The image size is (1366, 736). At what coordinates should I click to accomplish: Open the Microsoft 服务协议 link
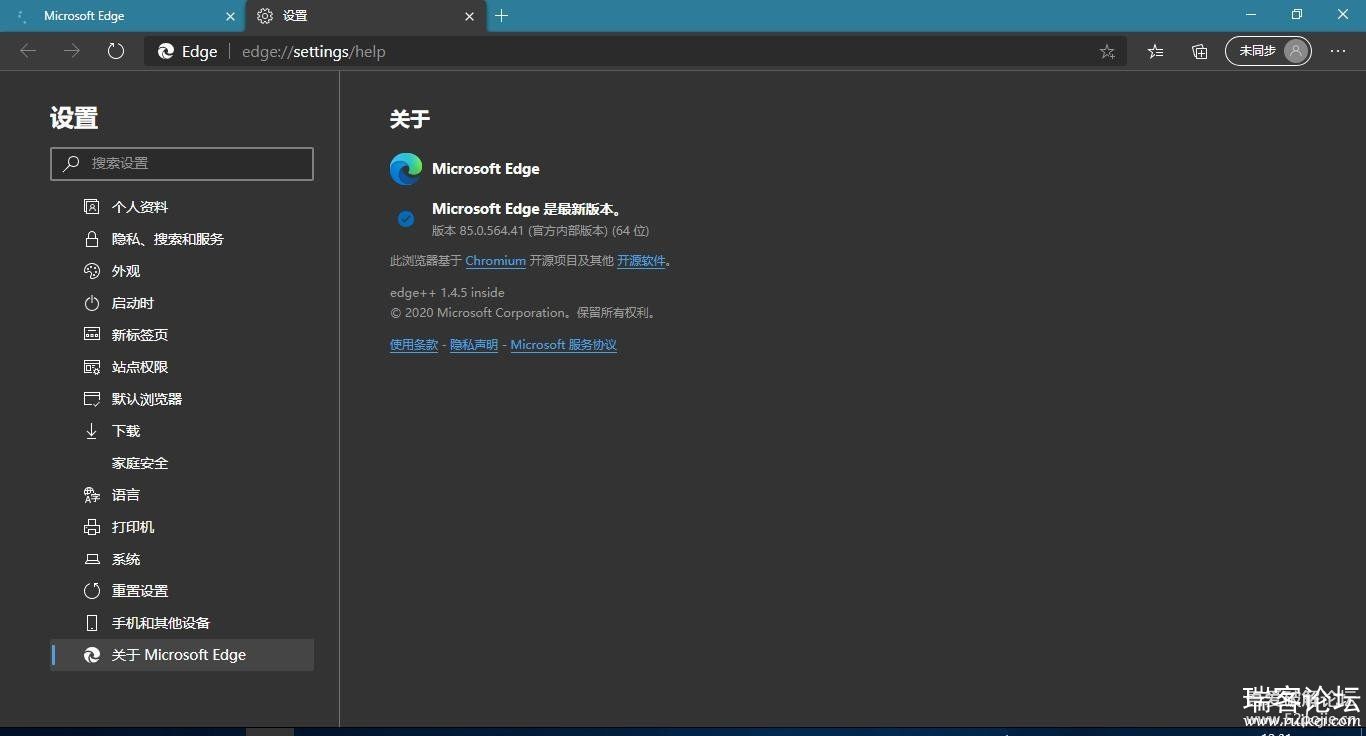pyautogui.click(x=564, y=345)
